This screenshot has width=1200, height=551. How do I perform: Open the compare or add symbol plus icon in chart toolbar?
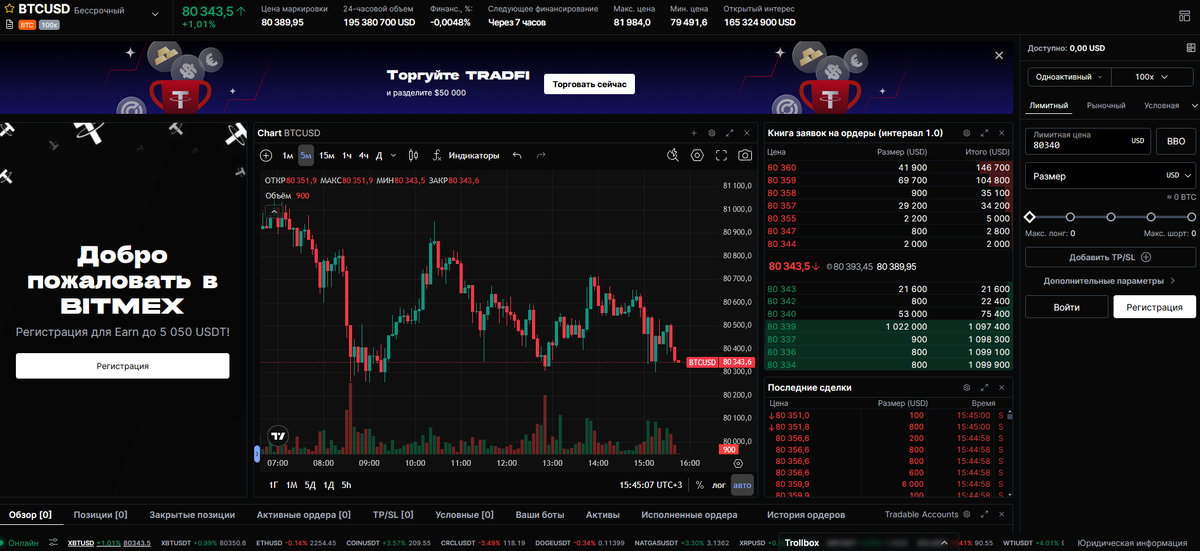pyautogui.click(x=266, y=155)
